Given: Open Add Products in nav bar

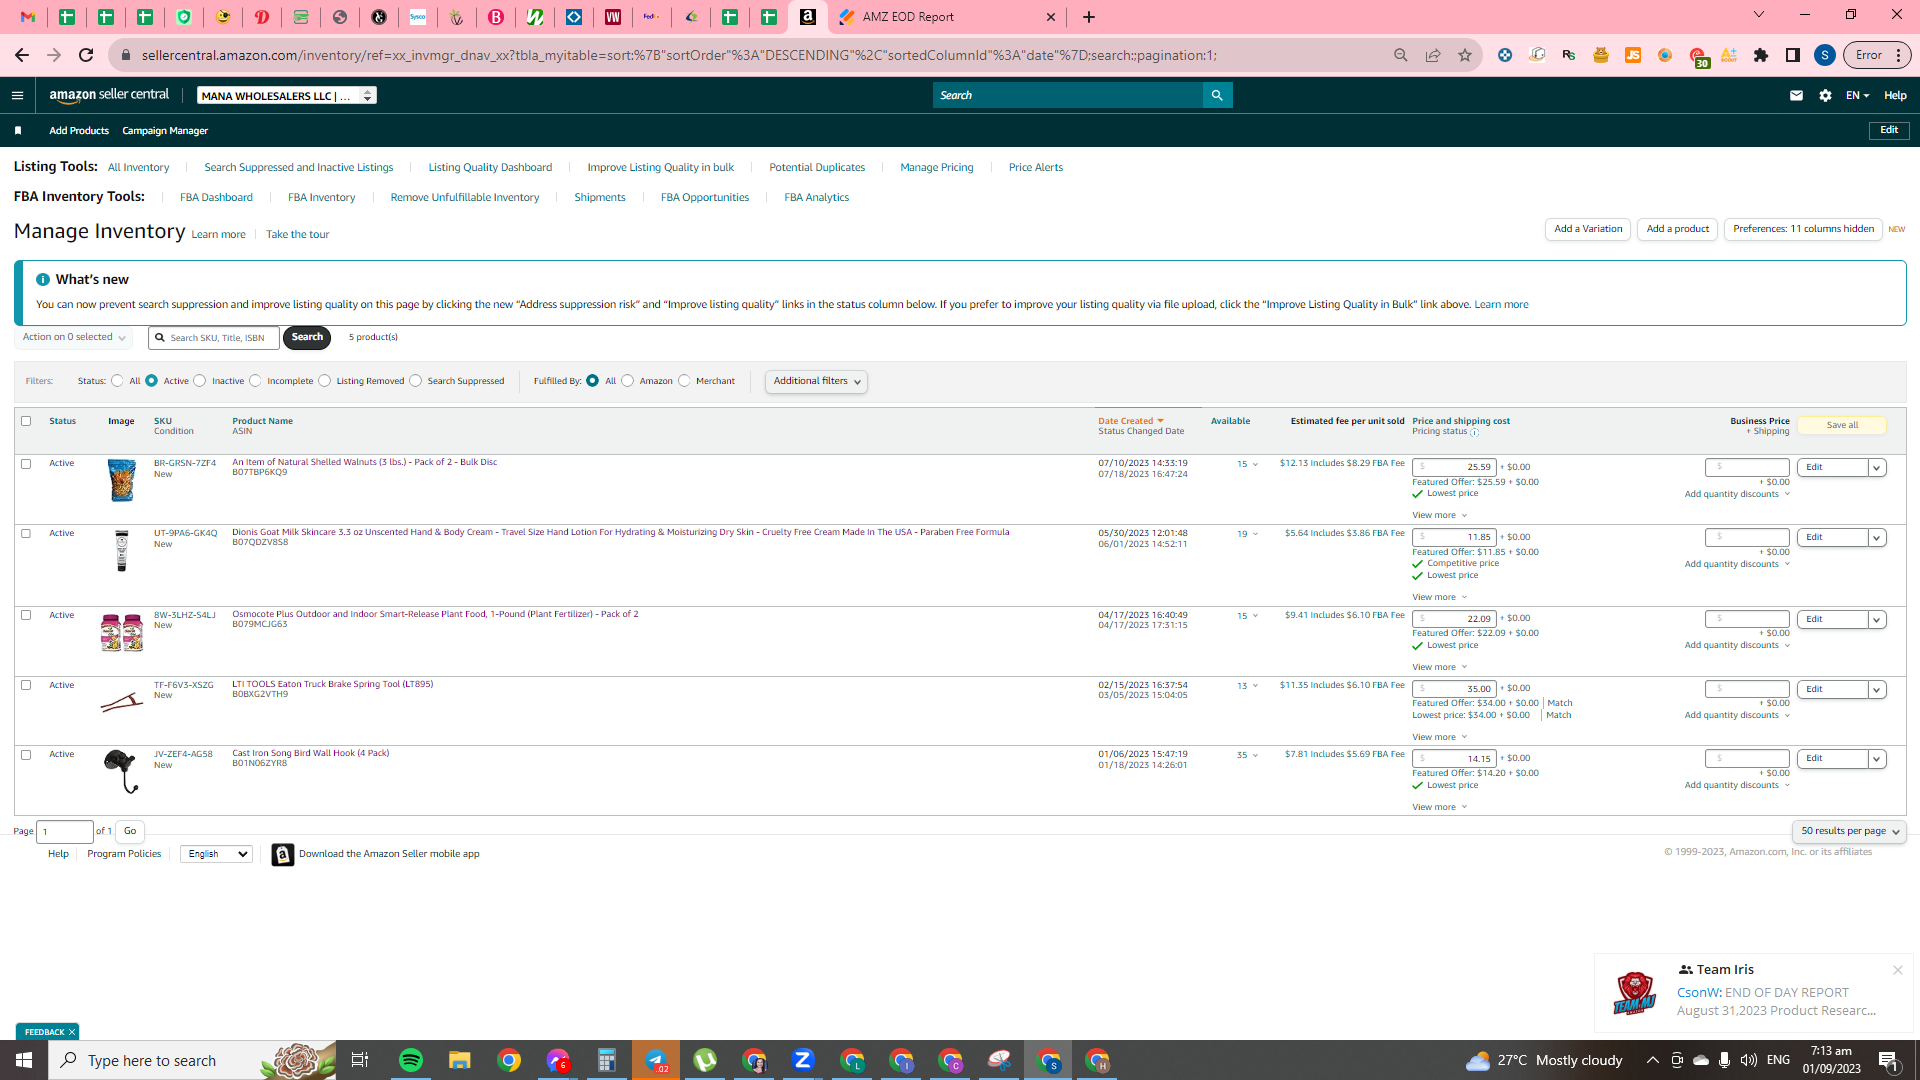Looking at the screenshot, I should click(x=79, y=131).
